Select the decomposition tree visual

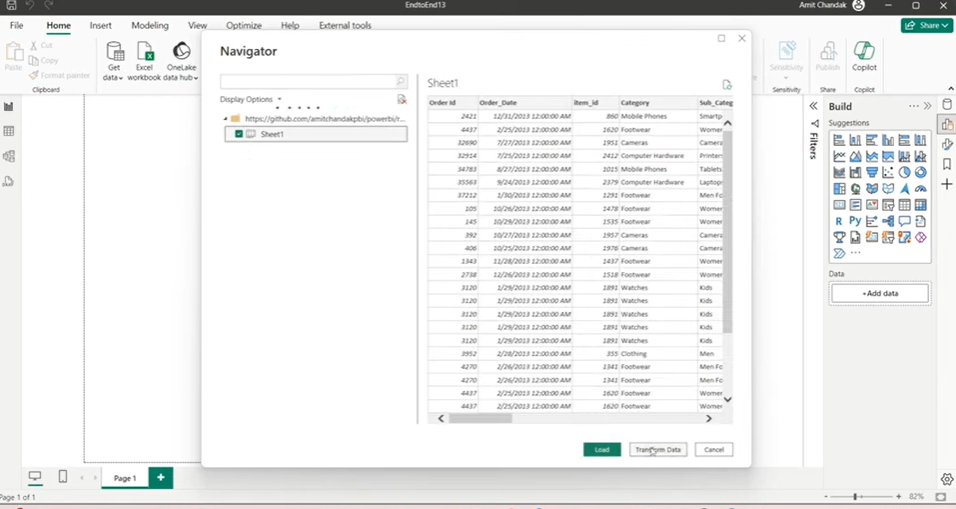coord(888,221)
